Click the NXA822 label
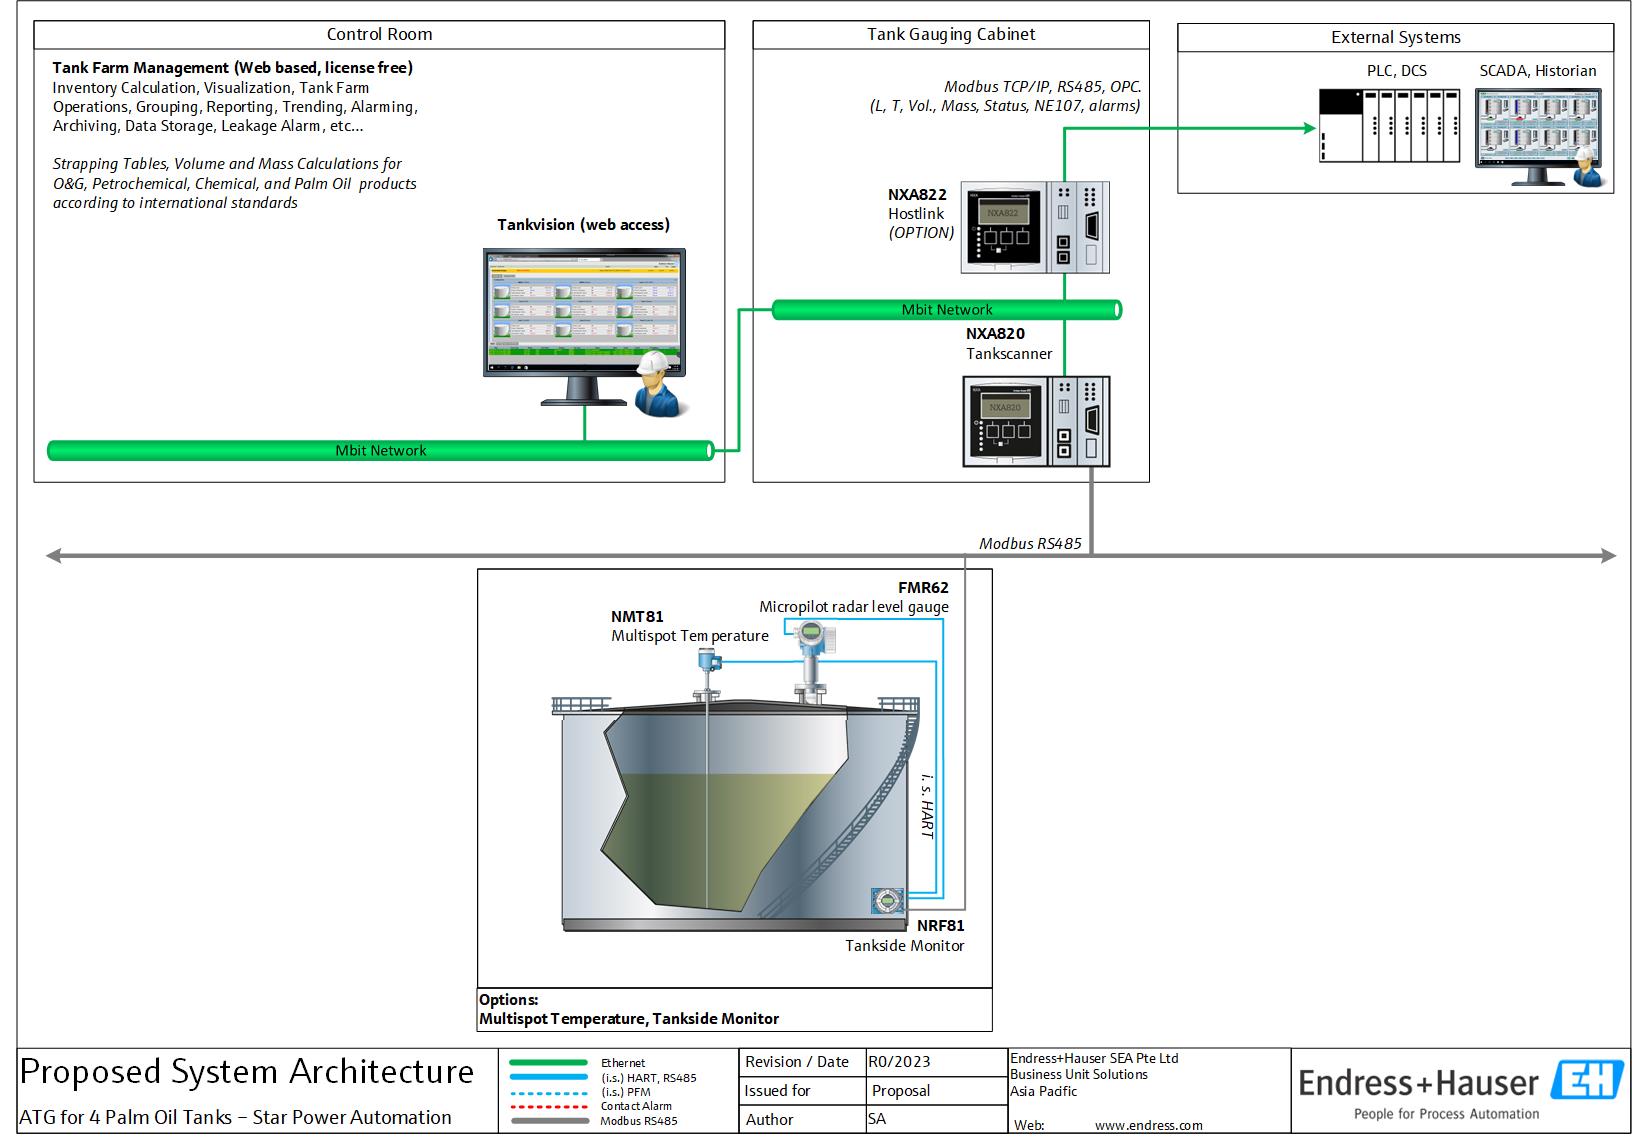 (917, 195)
